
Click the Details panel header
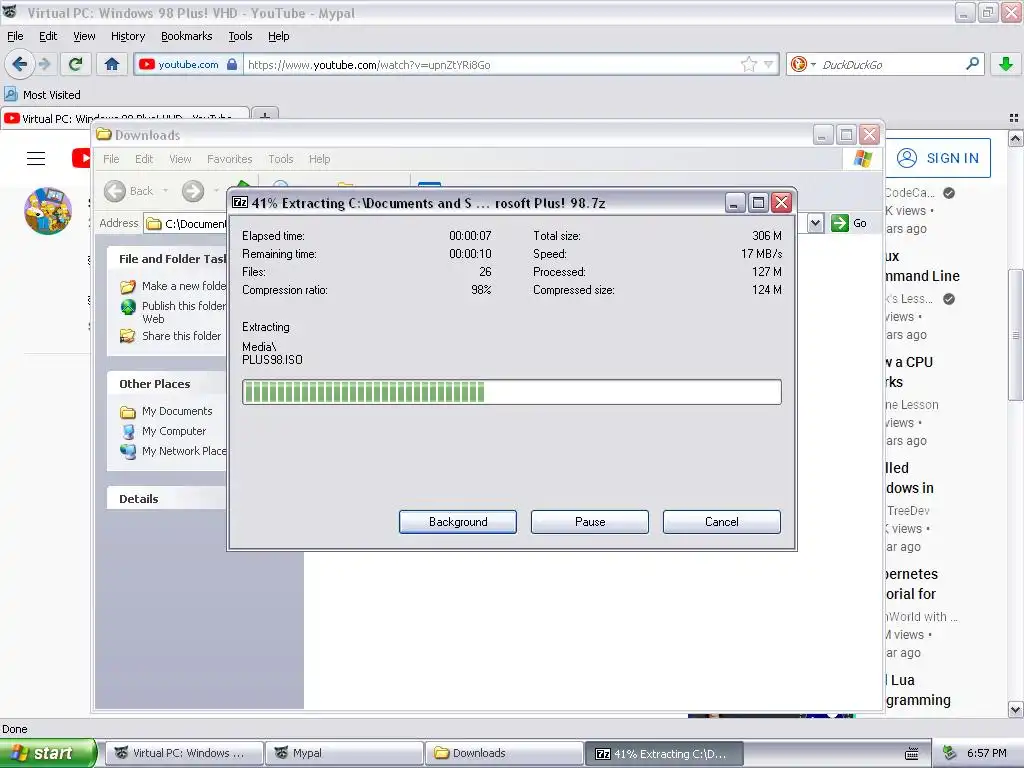tap(167, 499)
